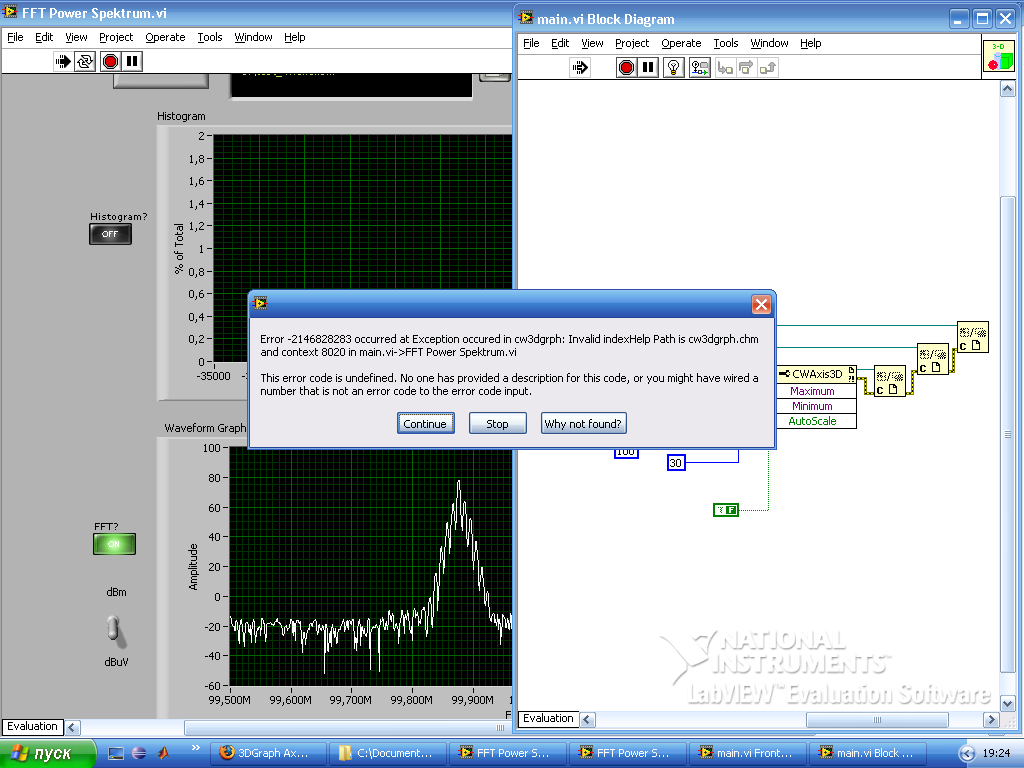Click the boolean False constant on diagram
This screenshot has width=1024, height=768.
click(726, 510)
